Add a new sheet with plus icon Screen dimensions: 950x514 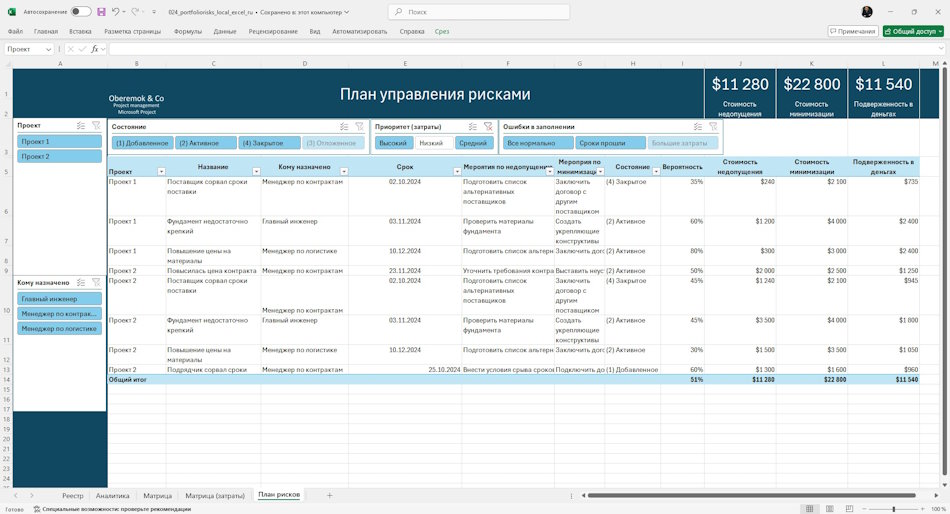point(330,495)
